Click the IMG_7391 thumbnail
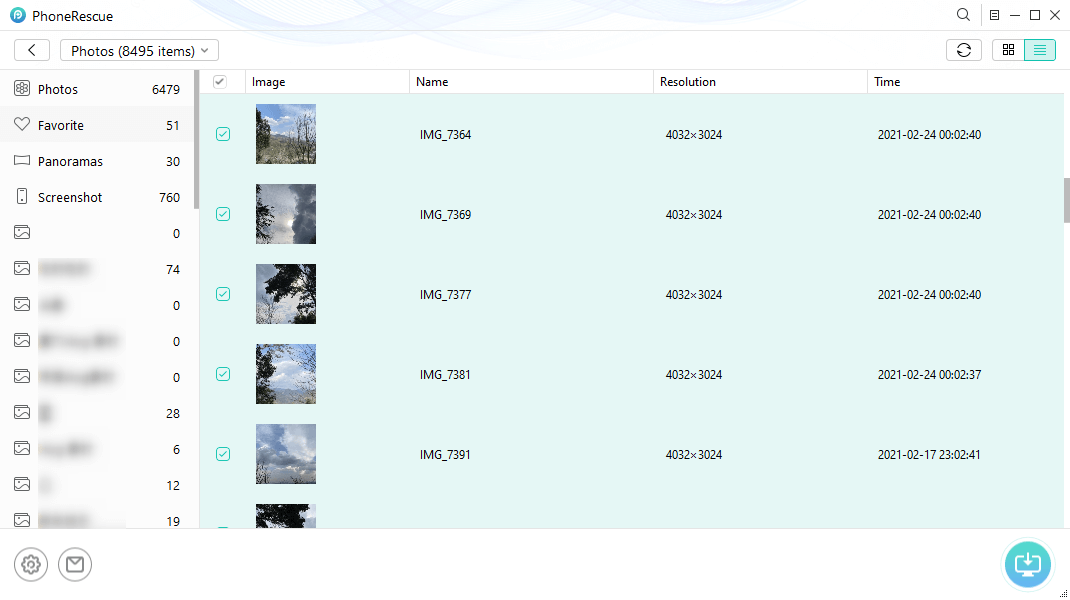This screenshot has width=1070, height=600. point(286,454)
